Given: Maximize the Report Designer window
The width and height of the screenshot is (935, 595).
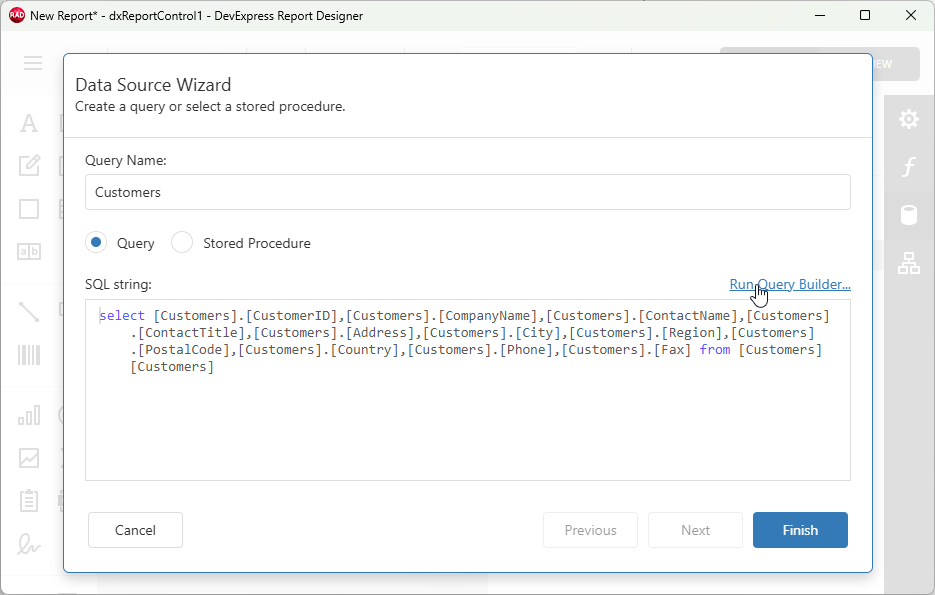Looking at the screenshot, I should pyautogui.click(x=865, y=16).
